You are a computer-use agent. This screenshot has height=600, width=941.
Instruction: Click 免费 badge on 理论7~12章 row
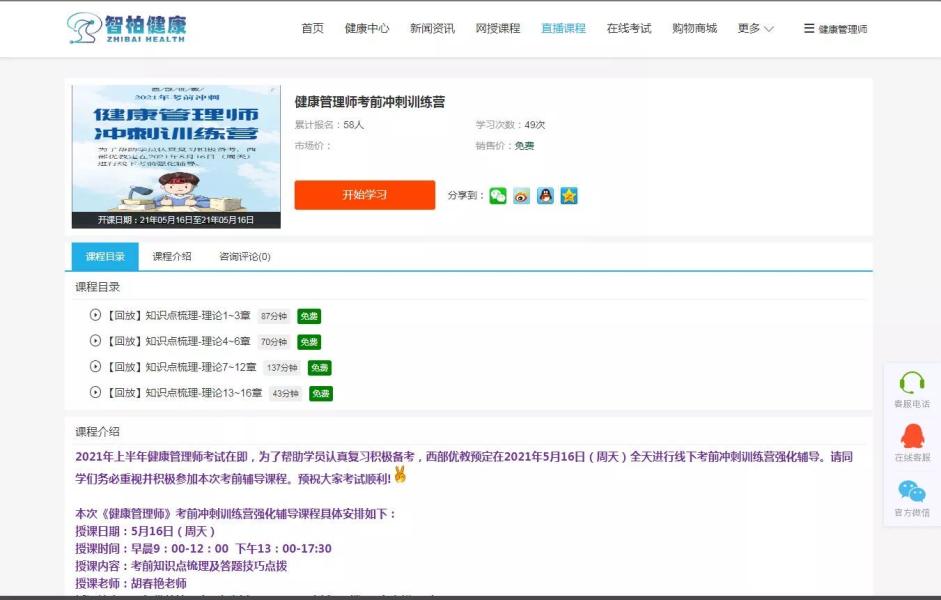[320, 368]
